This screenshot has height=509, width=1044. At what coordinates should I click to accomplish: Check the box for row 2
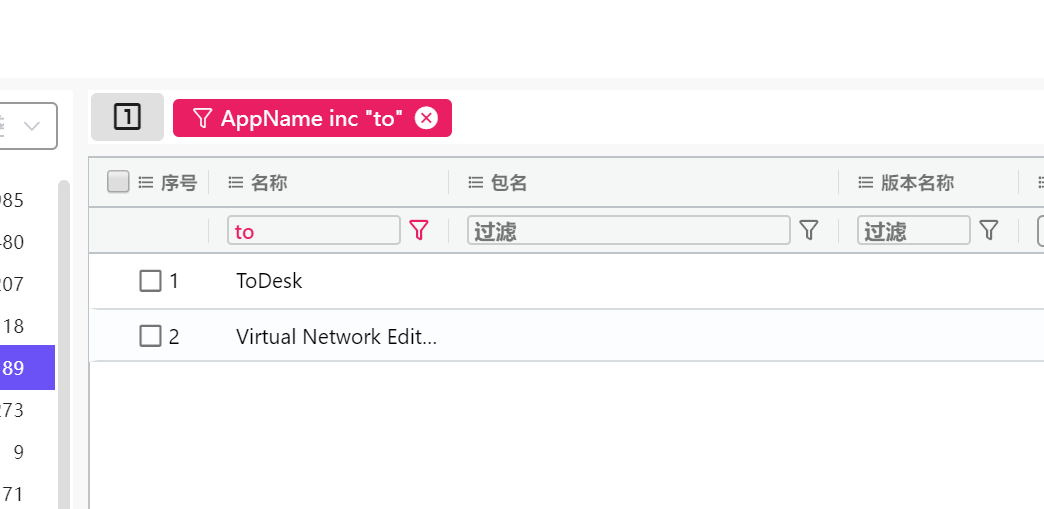click(x=150, y=336)
